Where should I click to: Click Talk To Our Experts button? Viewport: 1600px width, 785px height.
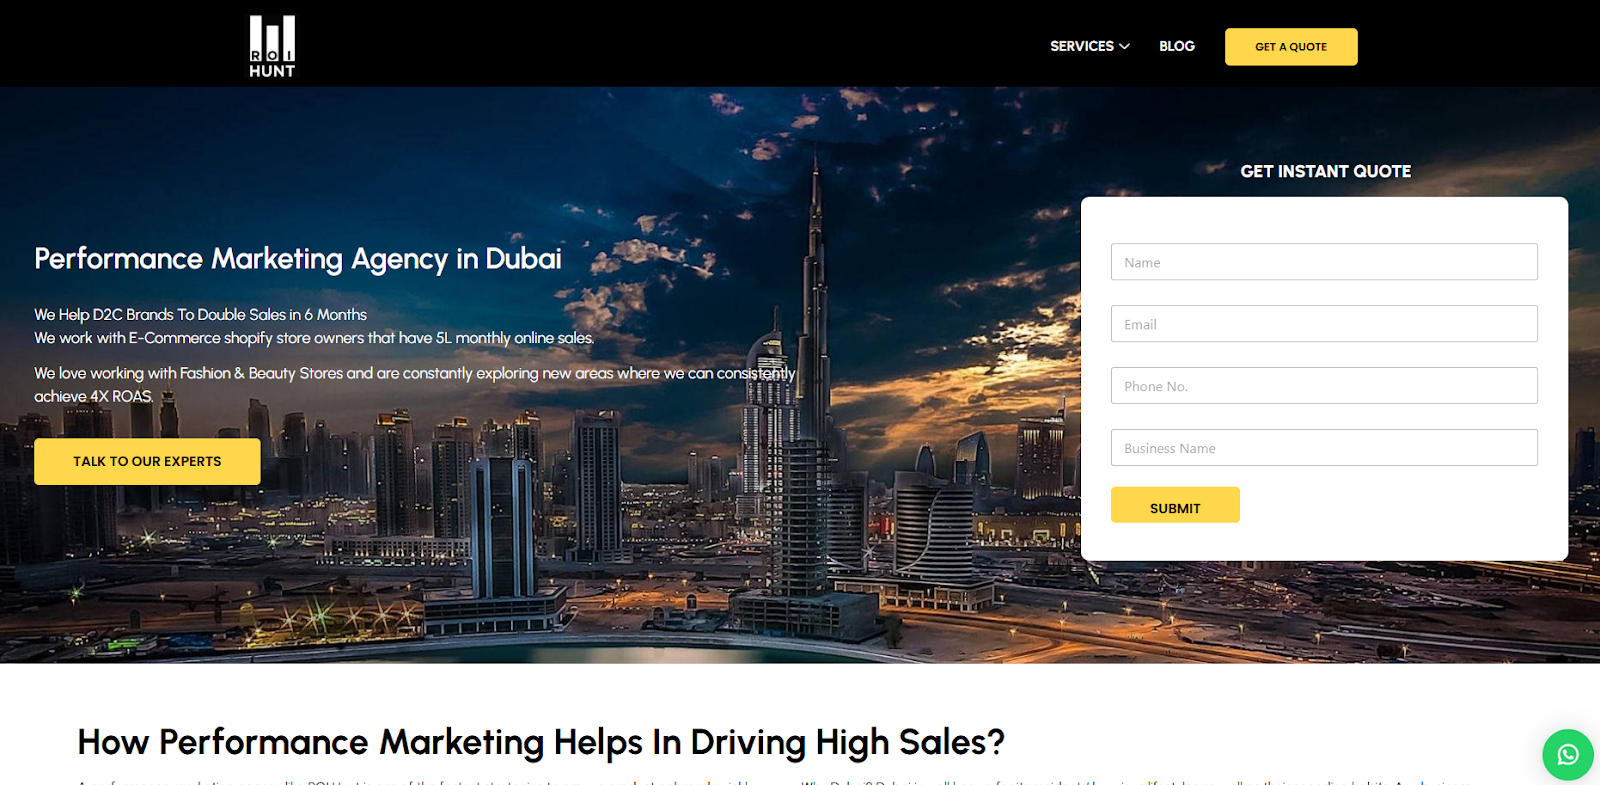[x=147, y=461]
